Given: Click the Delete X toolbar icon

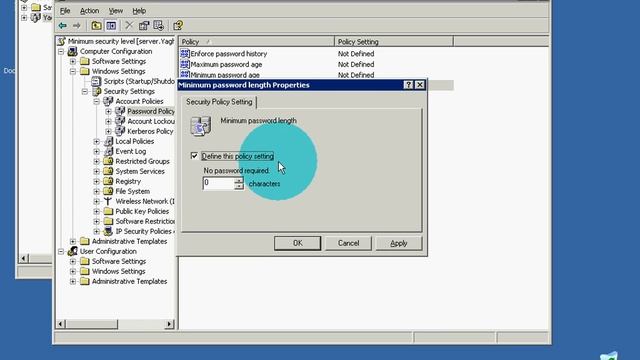Looking at the screenshot, I should [x=129, y=26].
